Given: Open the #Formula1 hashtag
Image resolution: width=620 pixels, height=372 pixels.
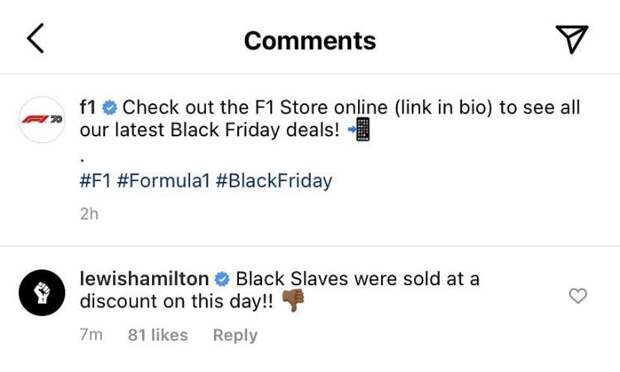Looking at the screenshot, I should 163,181.
